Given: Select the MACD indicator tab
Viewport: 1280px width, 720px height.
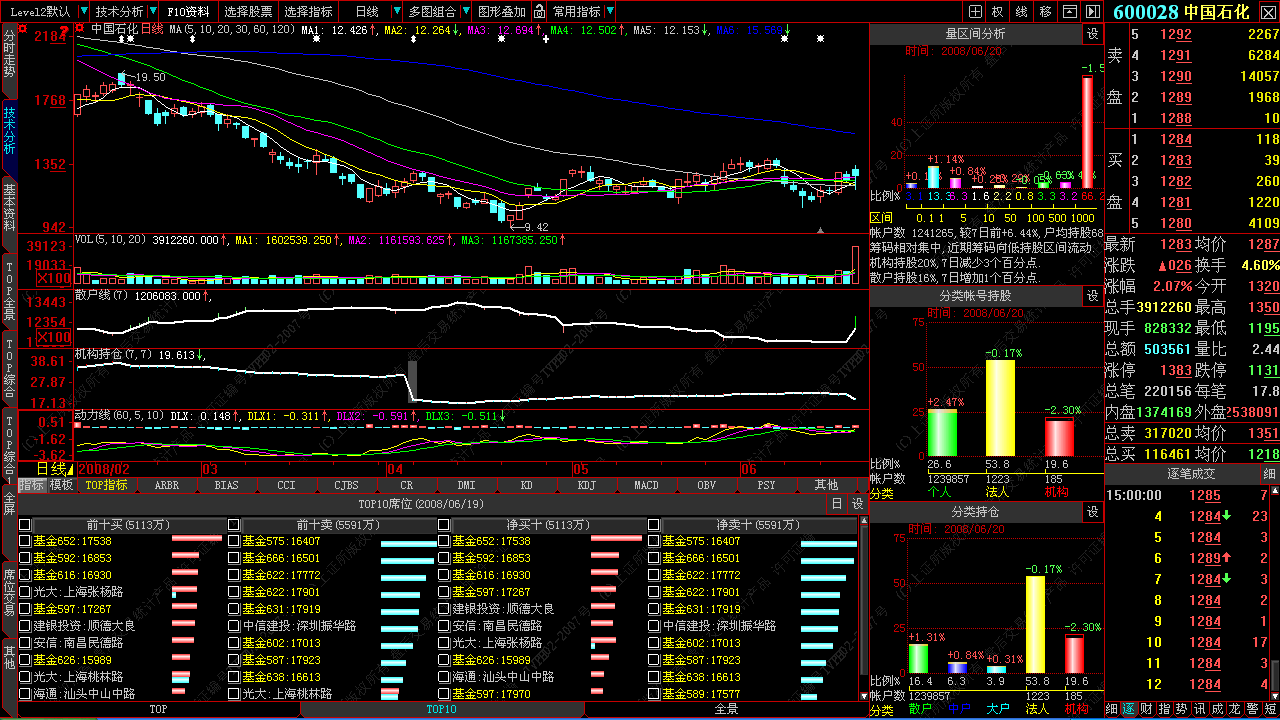Looking at the screenshot, I should (x=647, y=485).
